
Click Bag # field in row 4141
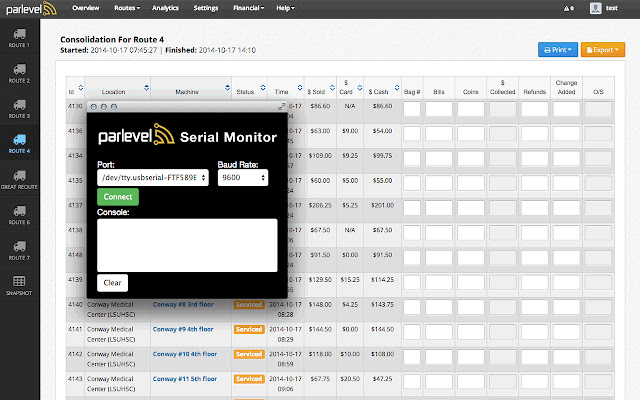412,332
